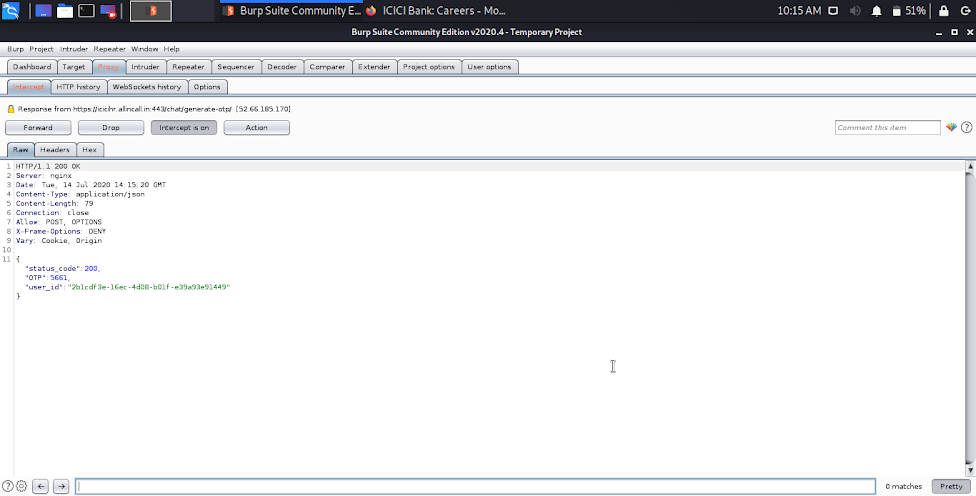Click the battery 51% indicator

click(909, 11)
